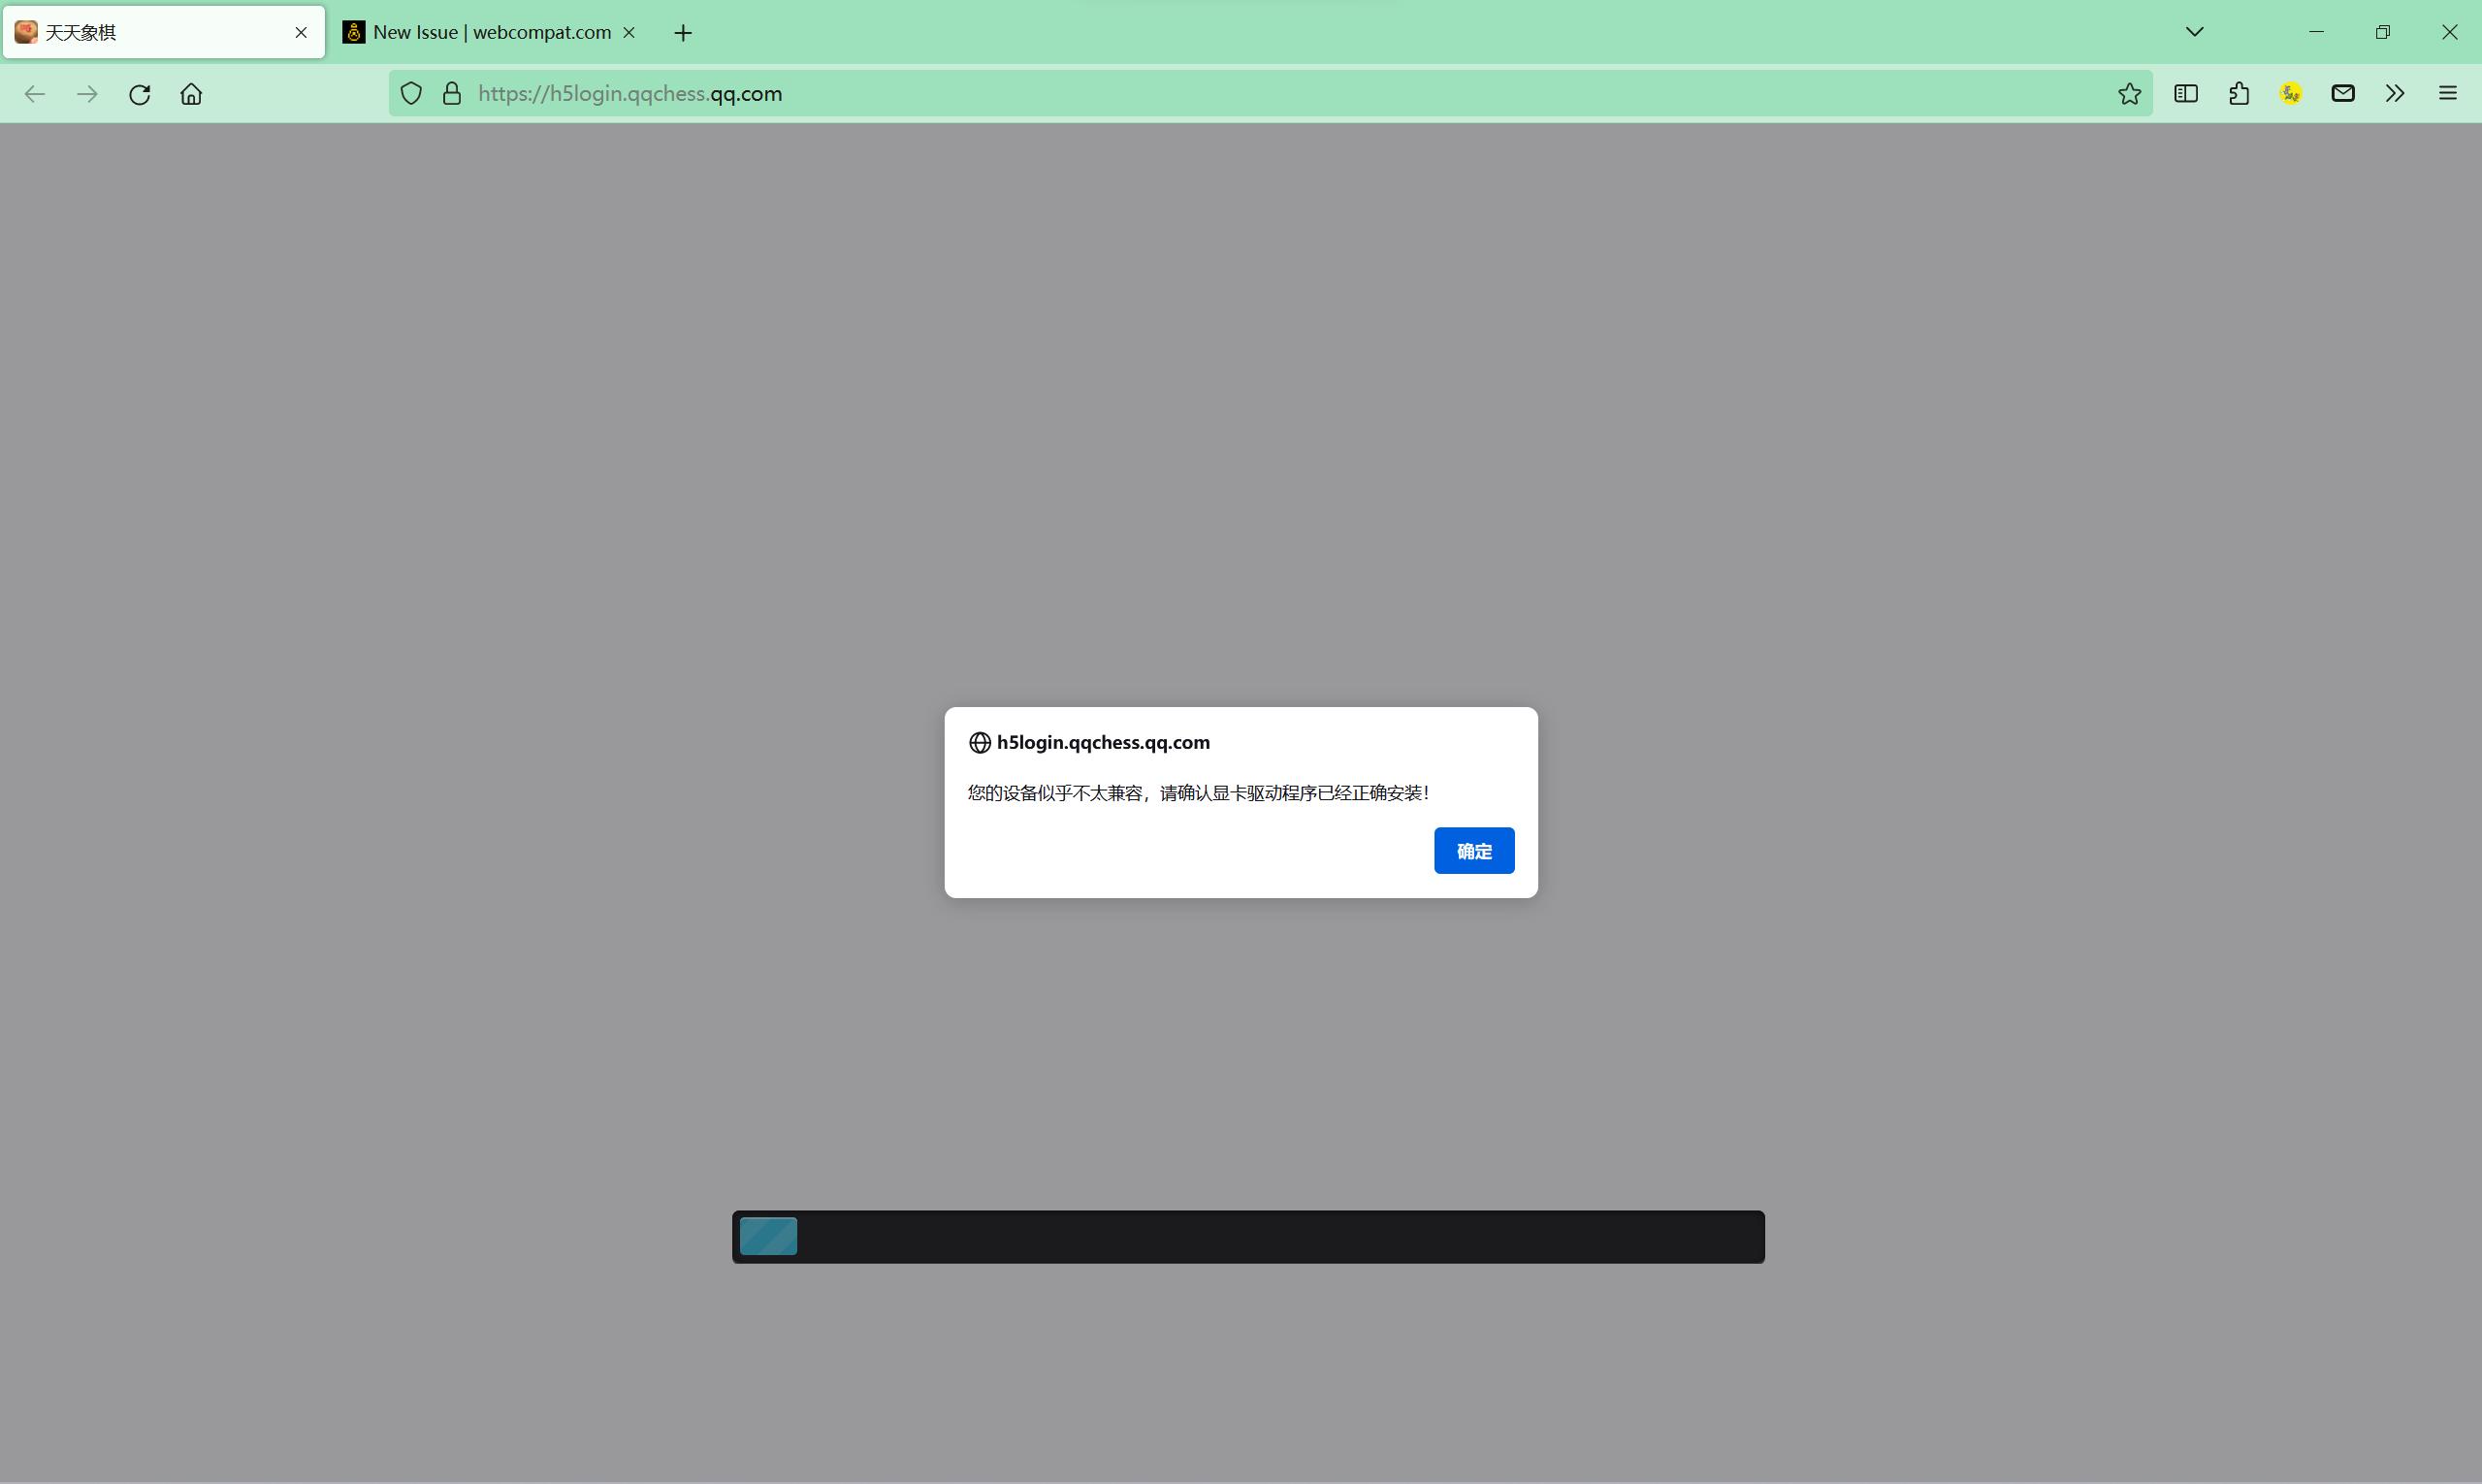Click the loading progress bar
This screenshot has width=2482, height=1484.
pyautogui.click(x=1247, y=1236)
